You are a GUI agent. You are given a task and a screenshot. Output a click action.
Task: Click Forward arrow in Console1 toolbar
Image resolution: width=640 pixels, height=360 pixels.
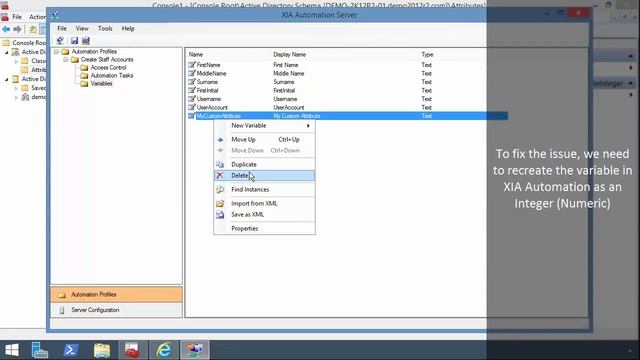click(x=17, y=29)
